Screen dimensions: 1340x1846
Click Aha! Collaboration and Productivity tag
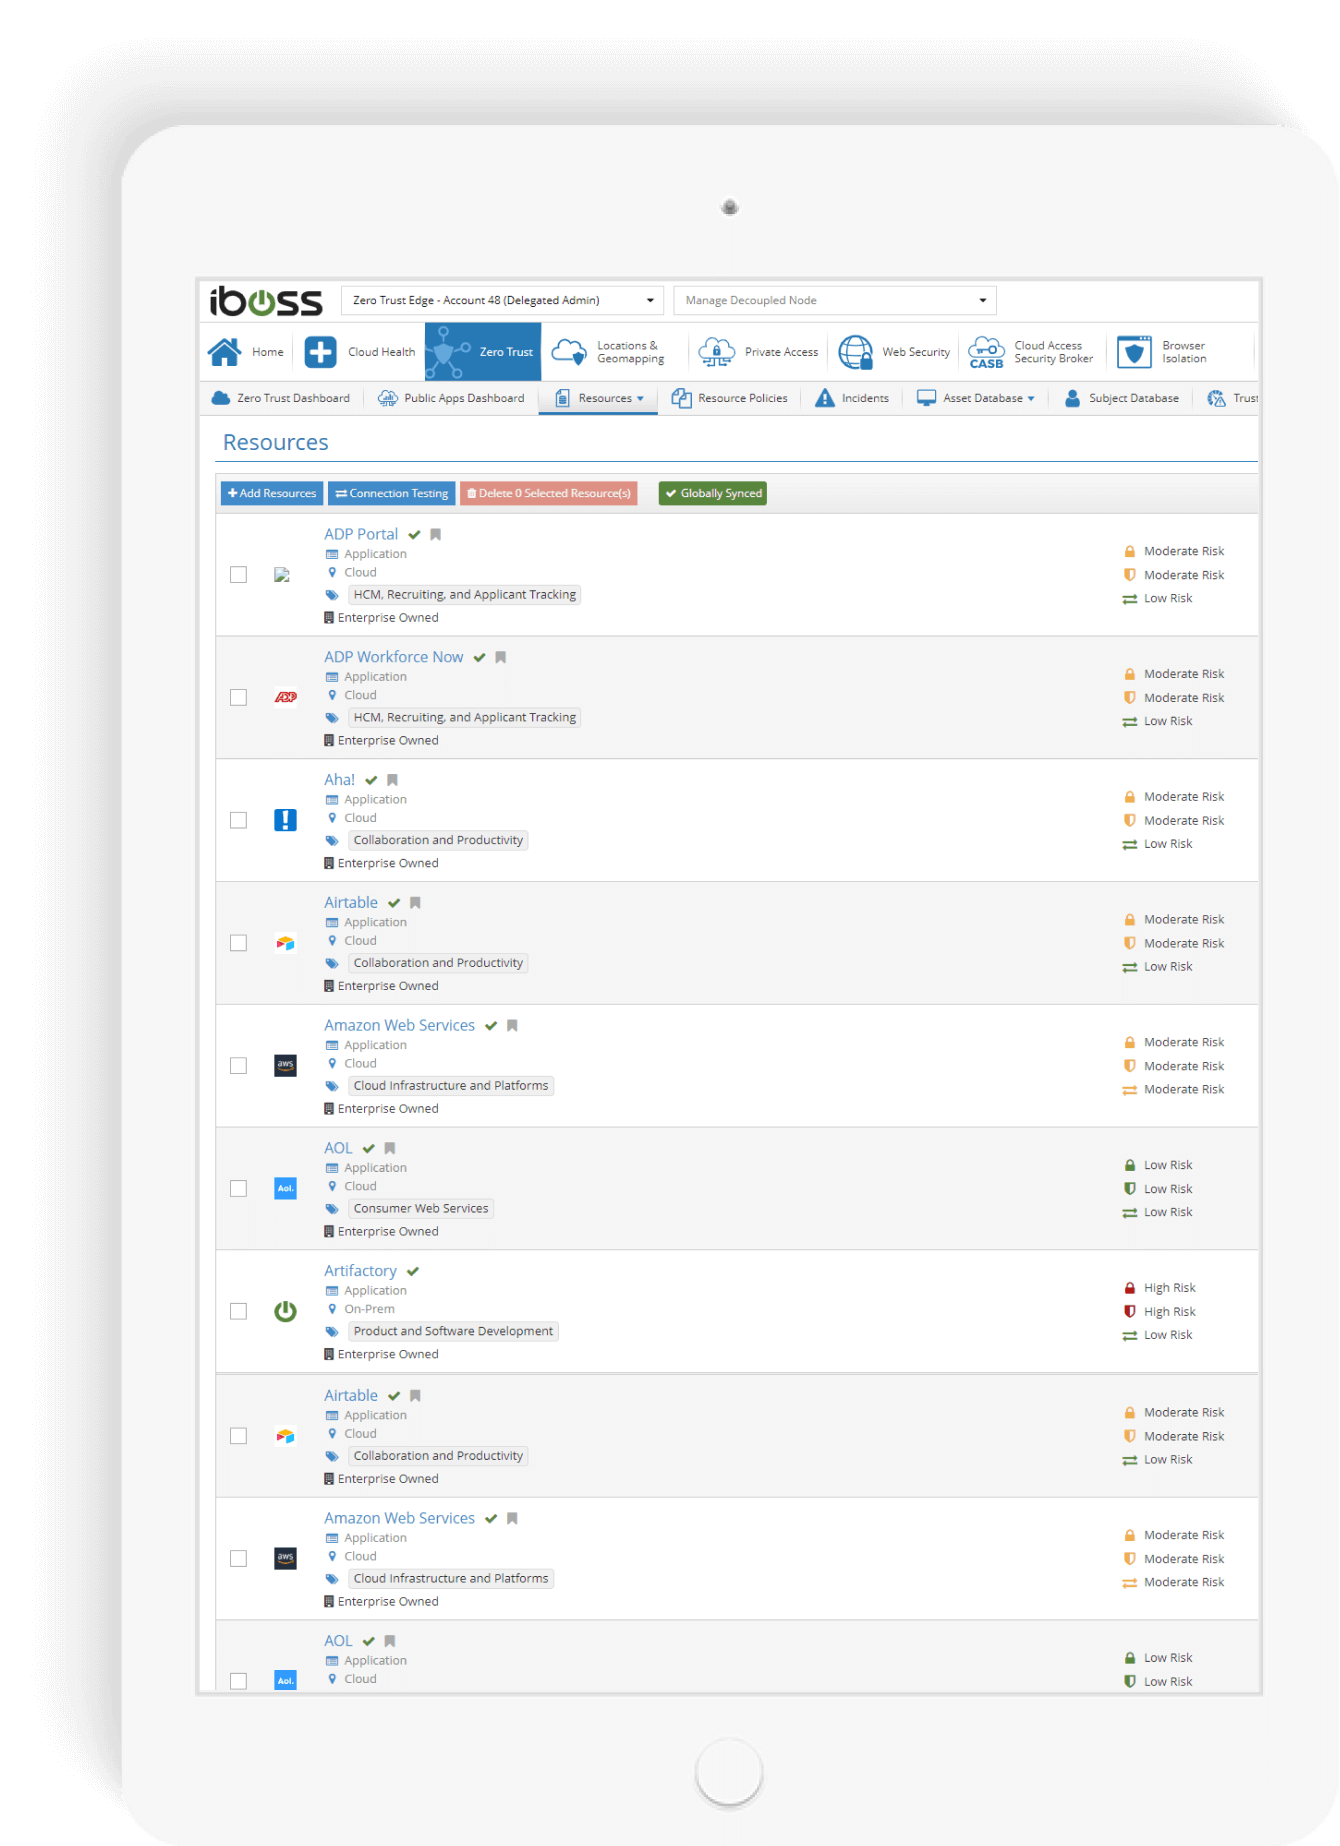438,840
